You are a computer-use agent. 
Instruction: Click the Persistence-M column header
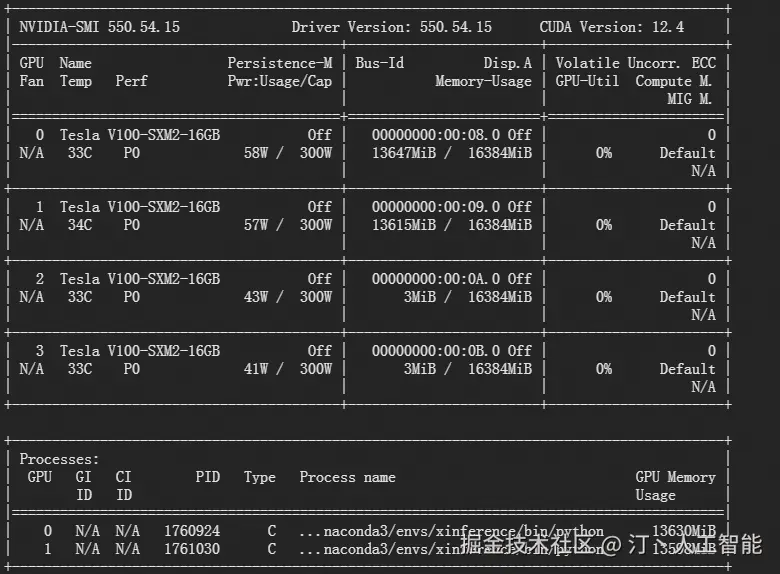point(280,63)
